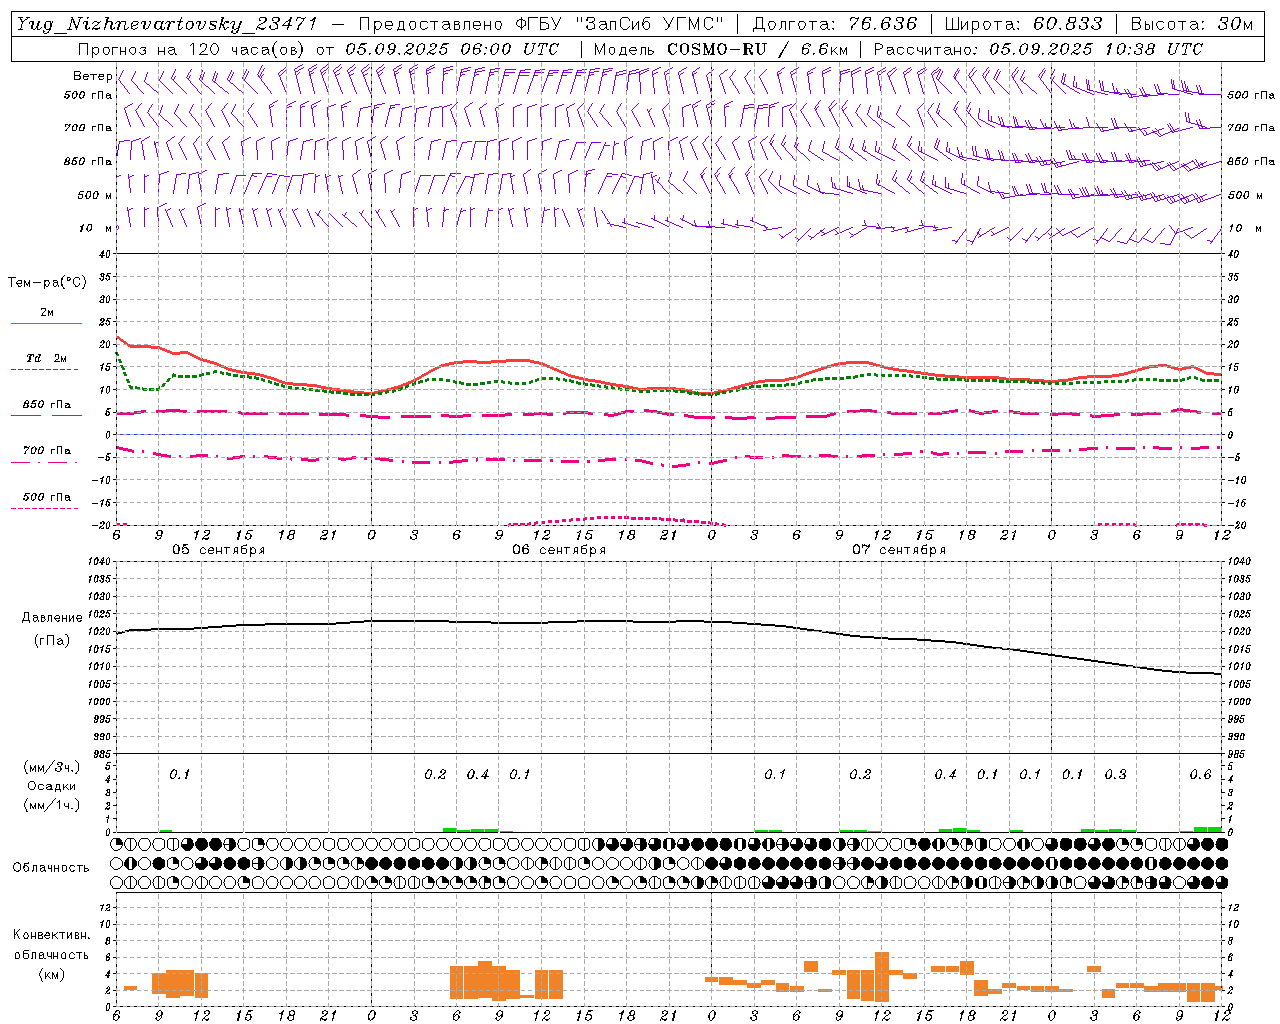The image size is (1280, 1024).
Task: Click the Модель COSMO-RU / 6.6км label
Action: pos(722,49)
